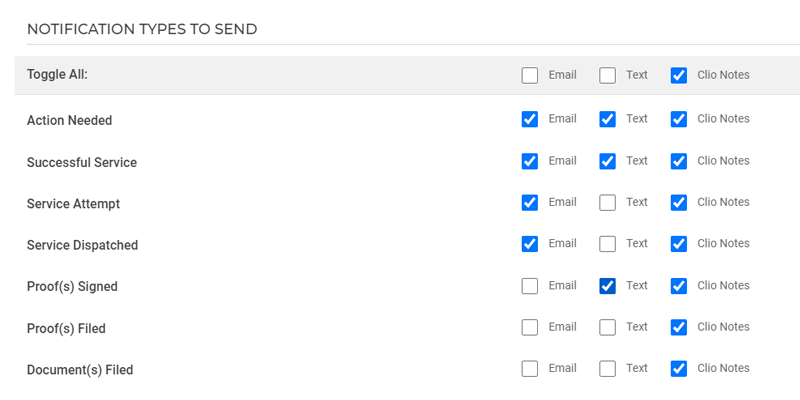Turn off Clio Notes for Action Needed

(679, 119)
